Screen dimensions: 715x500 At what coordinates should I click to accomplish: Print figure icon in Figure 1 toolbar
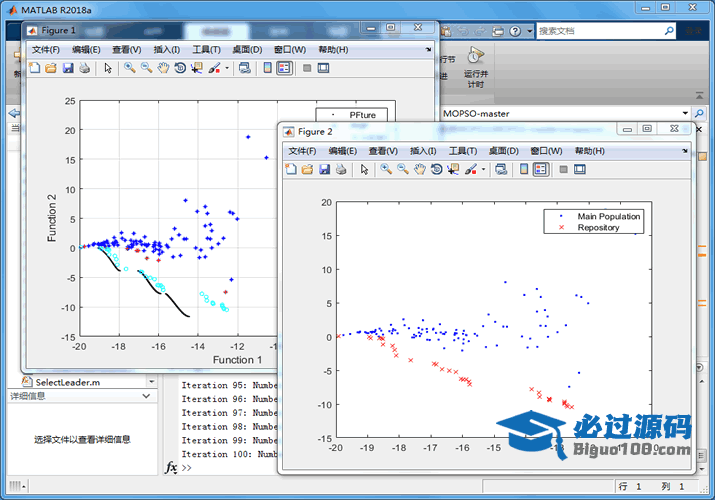[84, 68]
